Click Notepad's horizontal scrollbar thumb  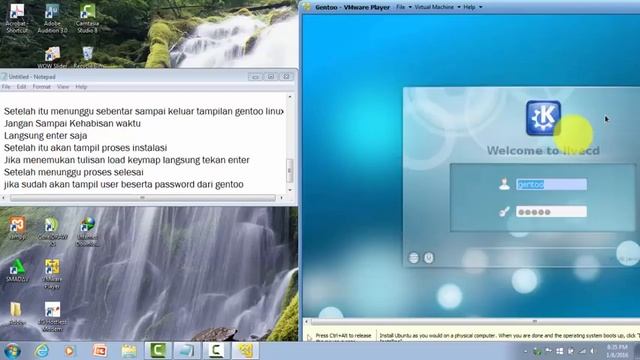[x=142, y=198]
